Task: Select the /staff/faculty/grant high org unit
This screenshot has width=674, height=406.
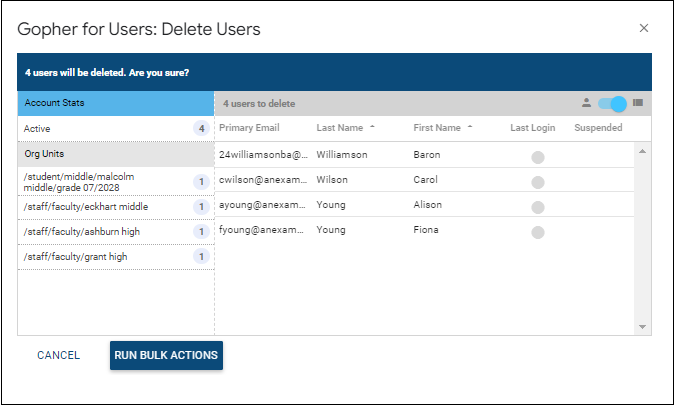Action: click(116, 257)
